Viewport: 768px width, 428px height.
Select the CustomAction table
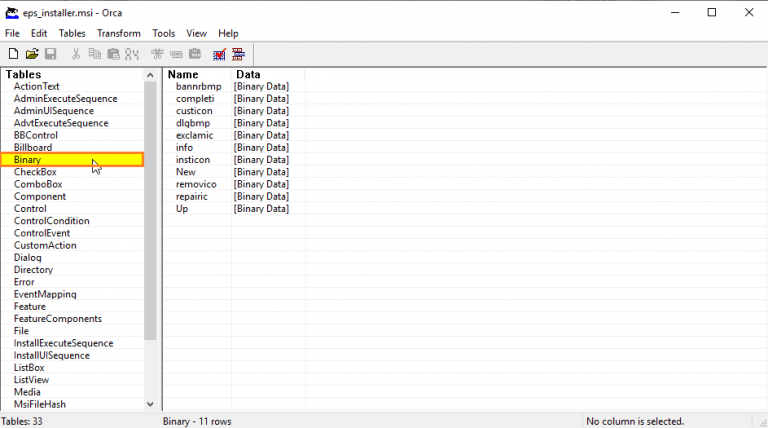point(45,245)
